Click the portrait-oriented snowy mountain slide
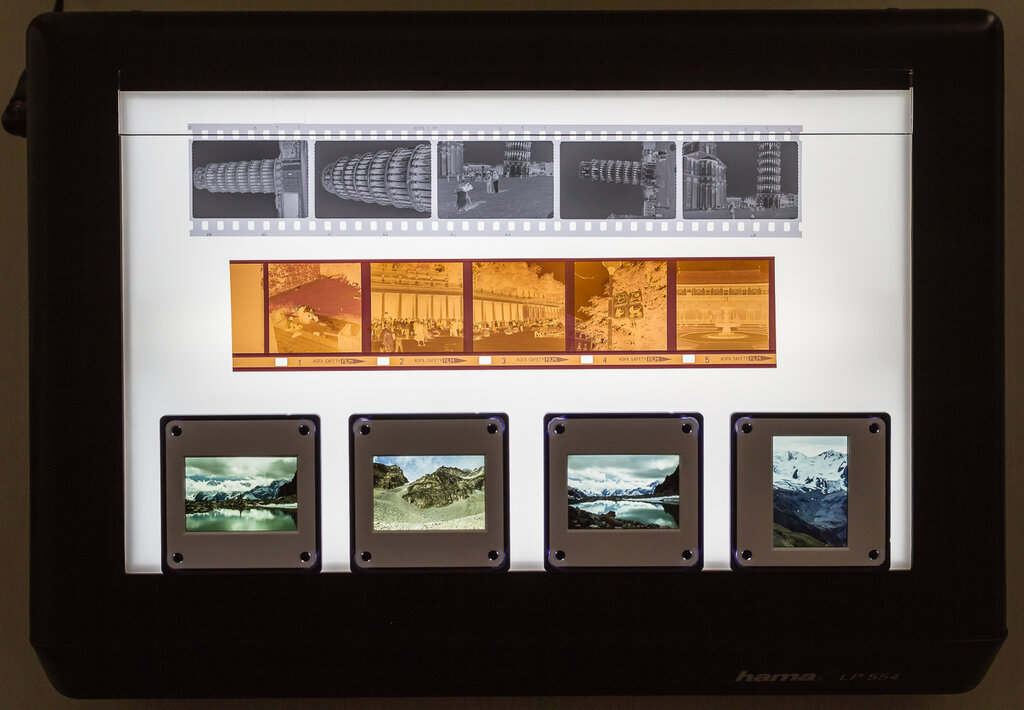Viewport: 1024px width, 710px height. [x=810, y=491]
